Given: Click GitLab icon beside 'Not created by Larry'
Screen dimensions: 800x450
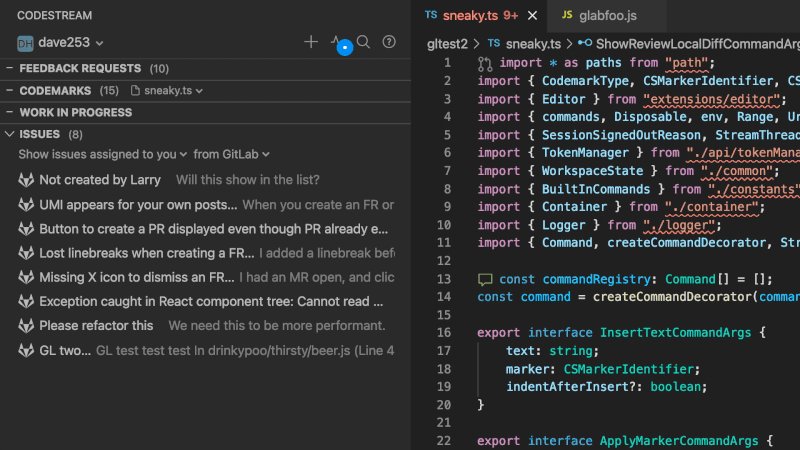Looking at the screenshot, I should click(x=26, y=180).
